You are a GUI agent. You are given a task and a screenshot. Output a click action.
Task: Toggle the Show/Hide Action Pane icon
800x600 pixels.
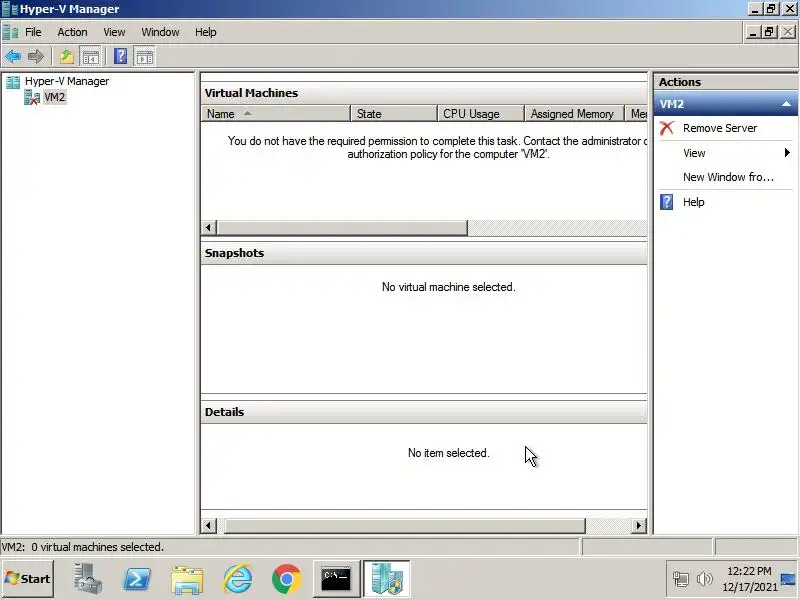[x=144, y=56]
